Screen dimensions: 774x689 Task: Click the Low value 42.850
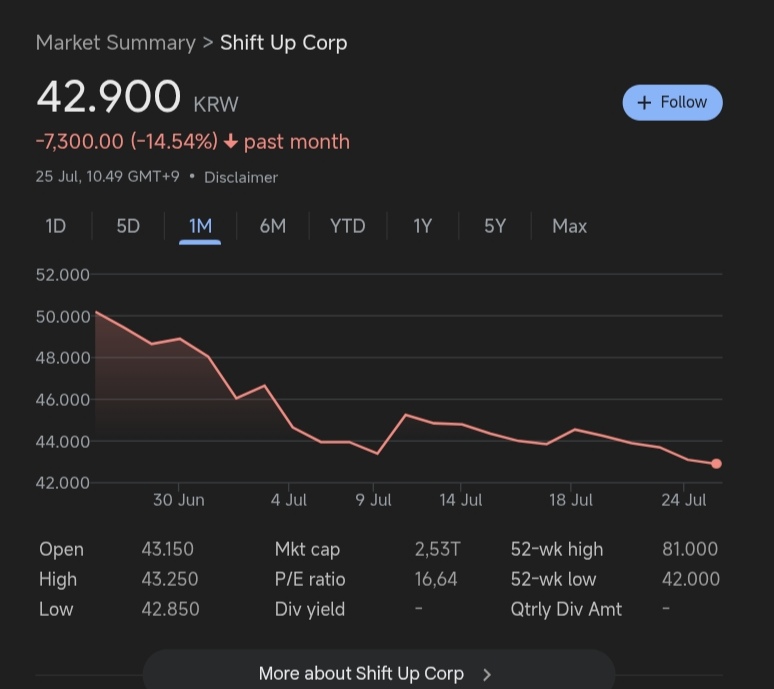(x=170, y=609)
